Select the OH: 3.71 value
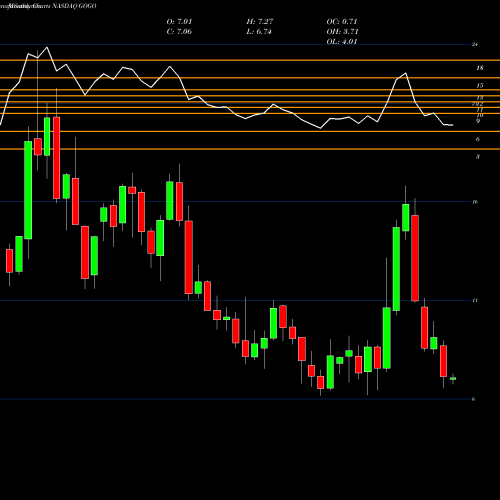Image resolution: width=500 pixels, height=500 pixels. (342, 32)
